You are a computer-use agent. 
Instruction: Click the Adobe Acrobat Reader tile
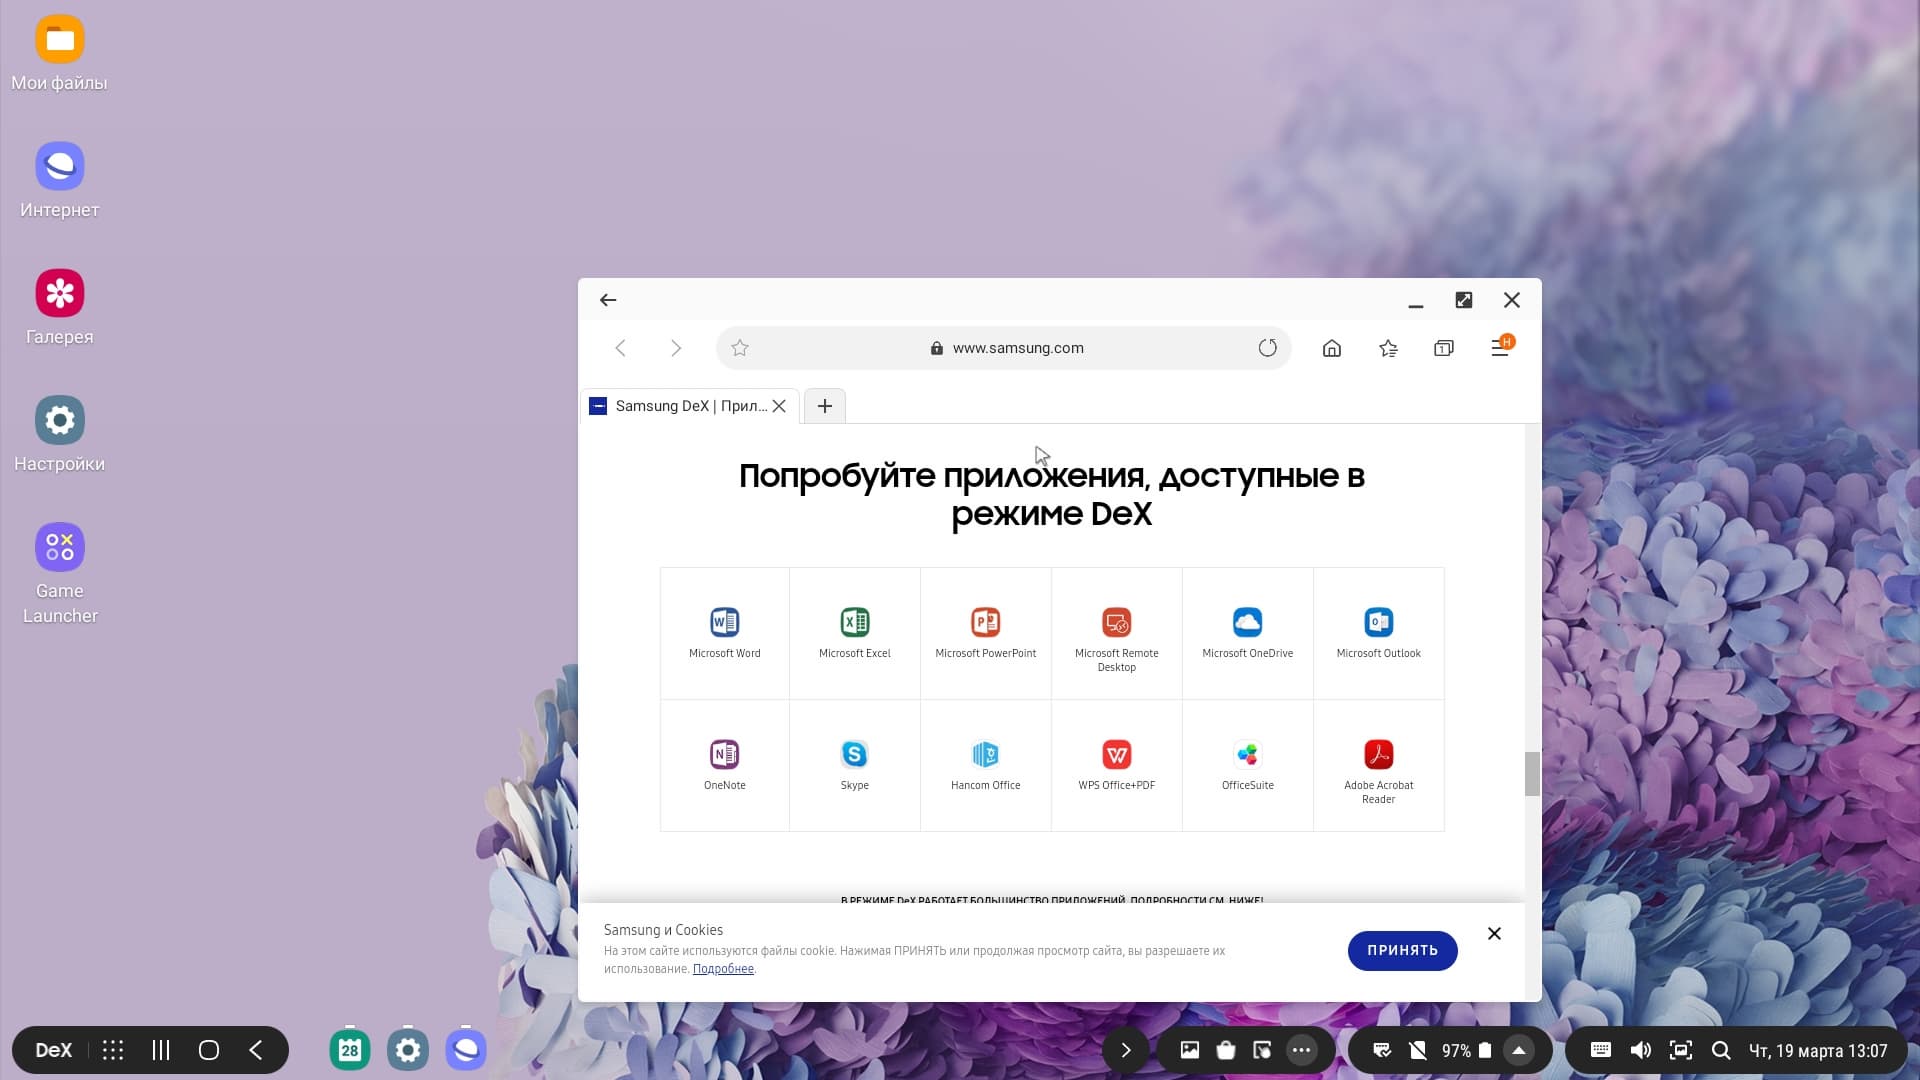click(x=1378, y=766)
